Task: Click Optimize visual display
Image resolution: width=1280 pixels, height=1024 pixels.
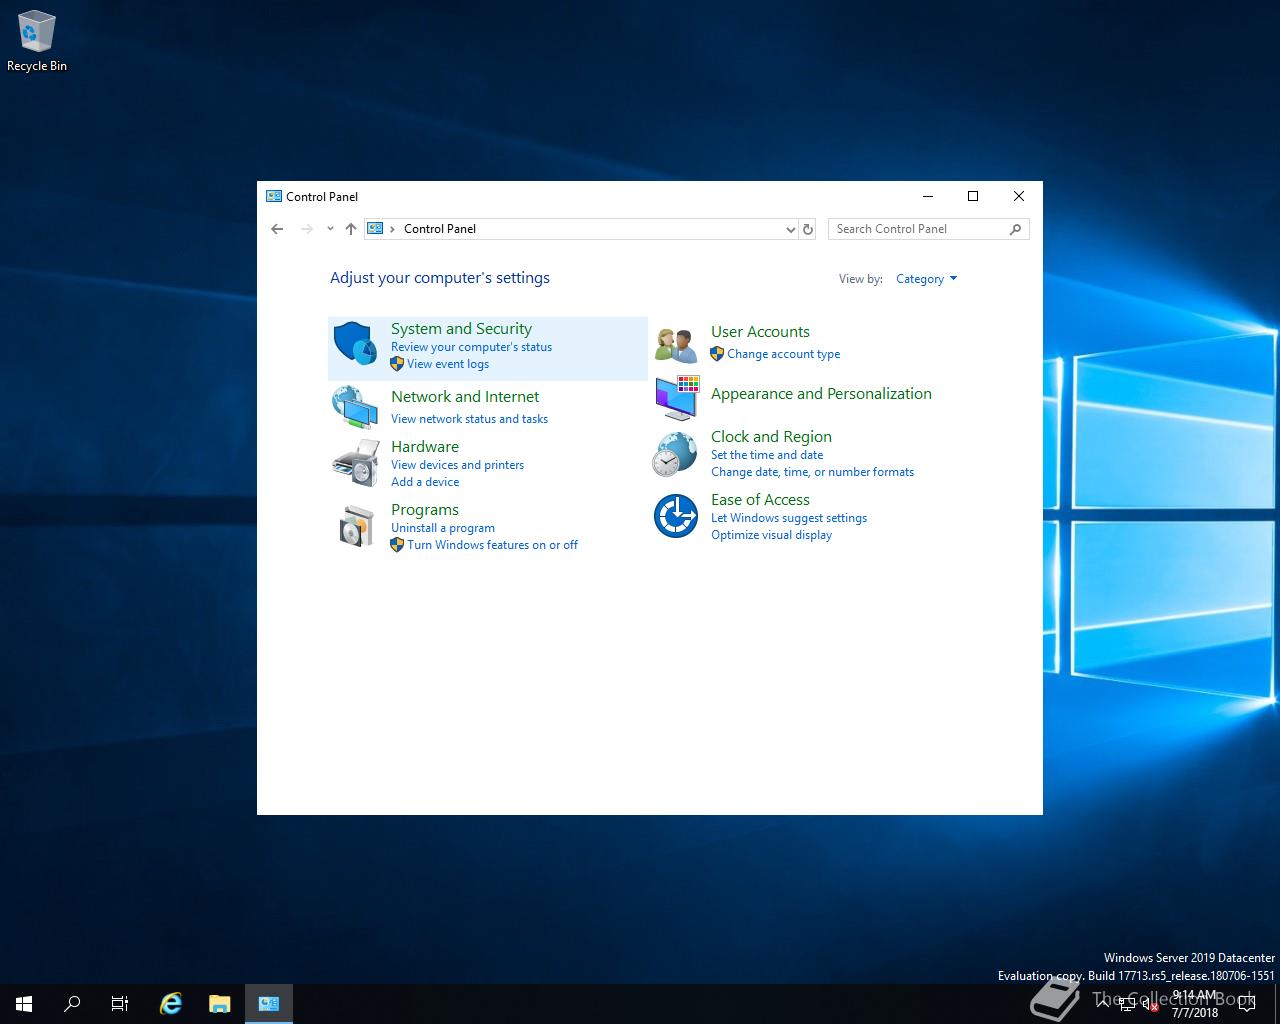Action: 771,535
